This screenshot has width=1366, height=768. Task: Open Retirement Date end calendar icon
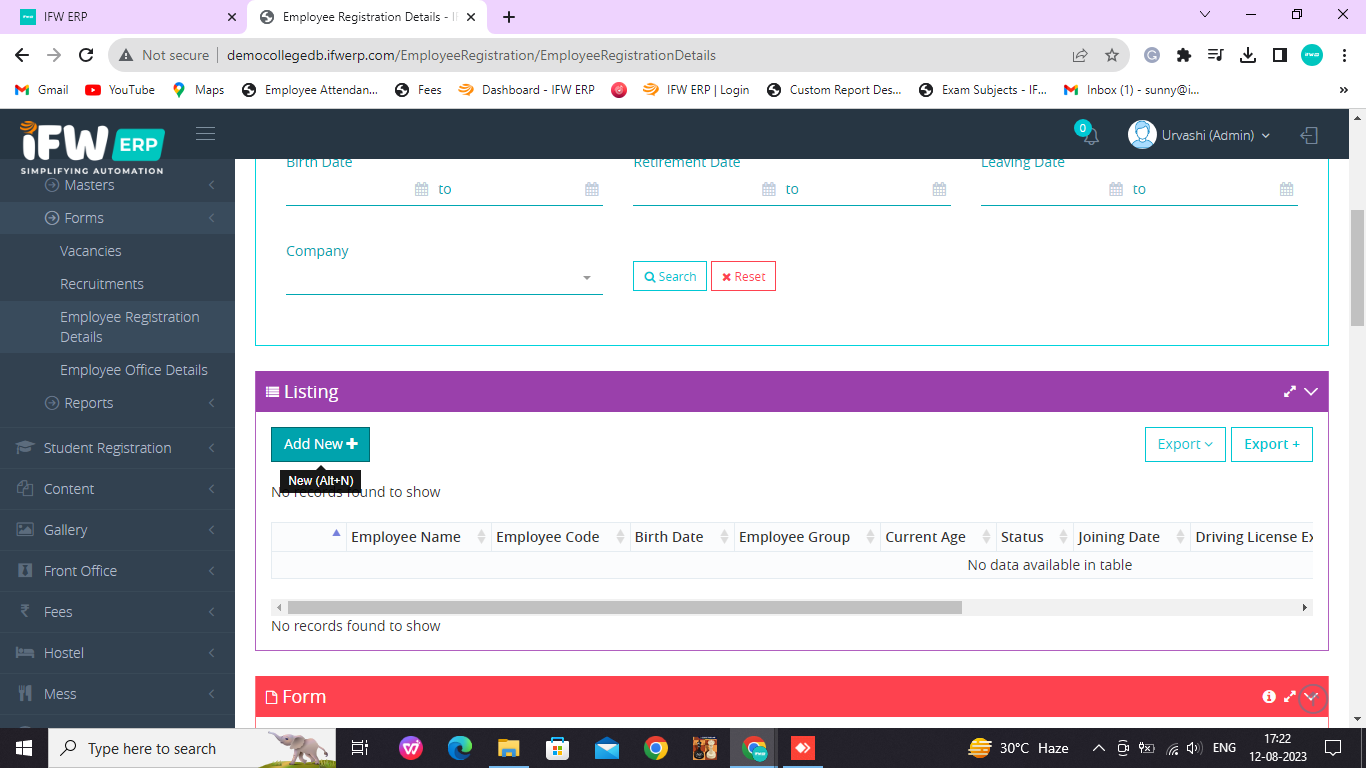point(939,189)
